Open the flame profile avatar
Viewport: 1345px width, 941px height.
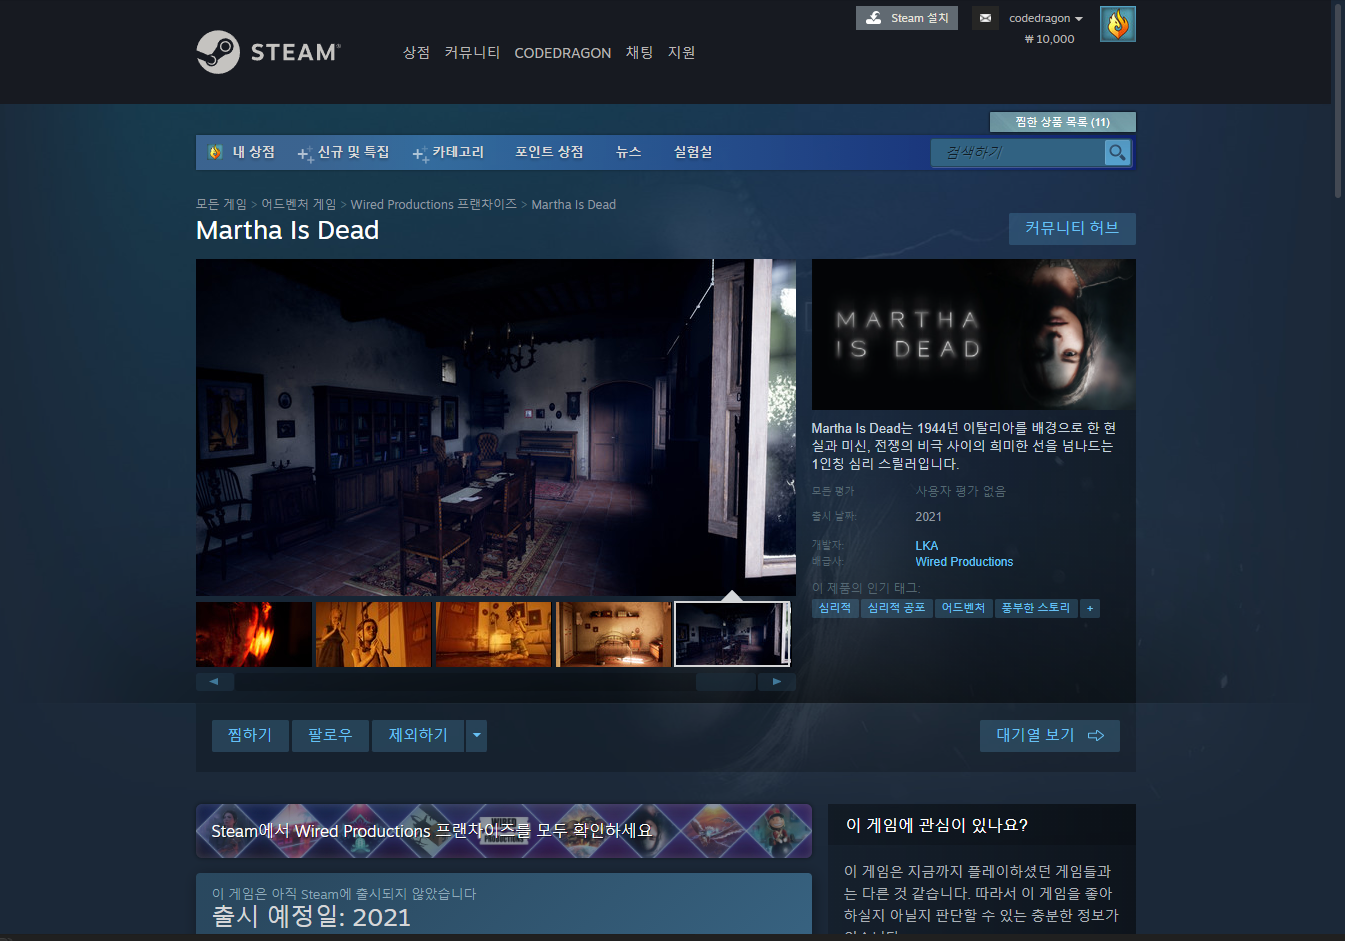pyautogui.click(x=1117, y=24)
